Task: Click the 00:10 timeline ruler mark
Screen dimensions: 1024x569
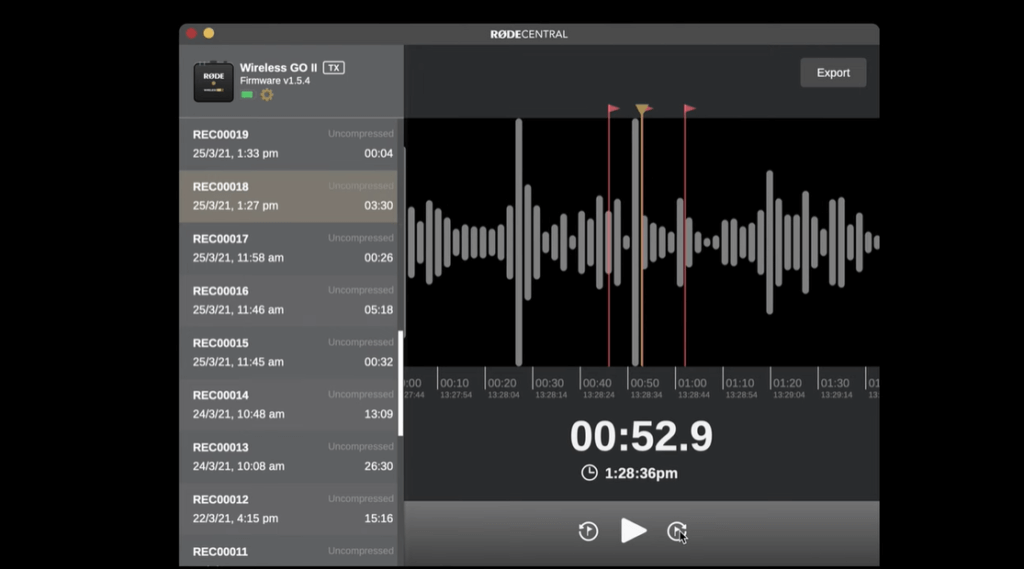Action: pos(455,383)
